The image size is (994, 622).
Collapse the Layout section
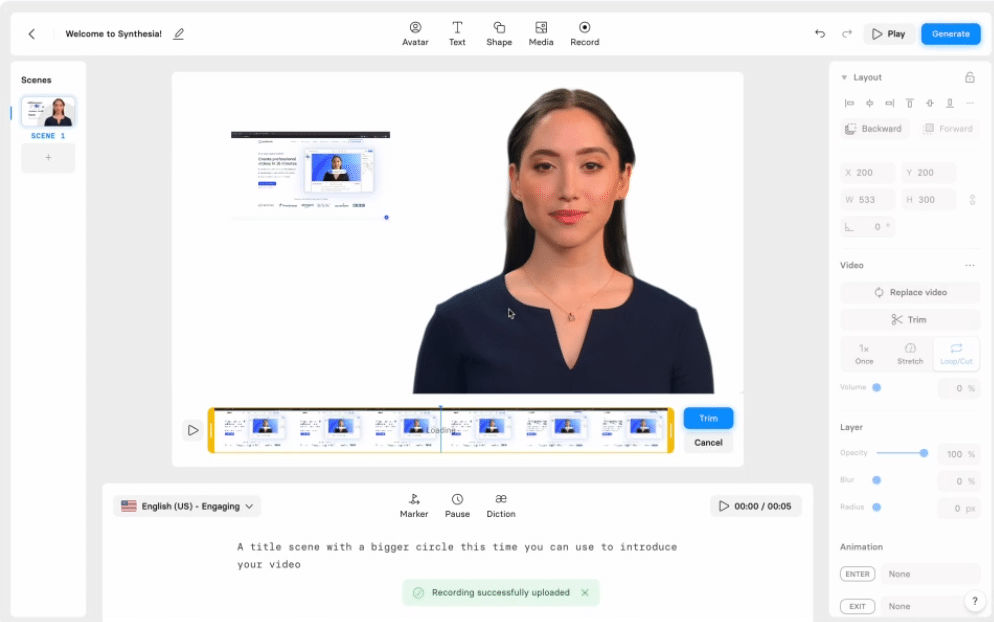click(844, 77)
